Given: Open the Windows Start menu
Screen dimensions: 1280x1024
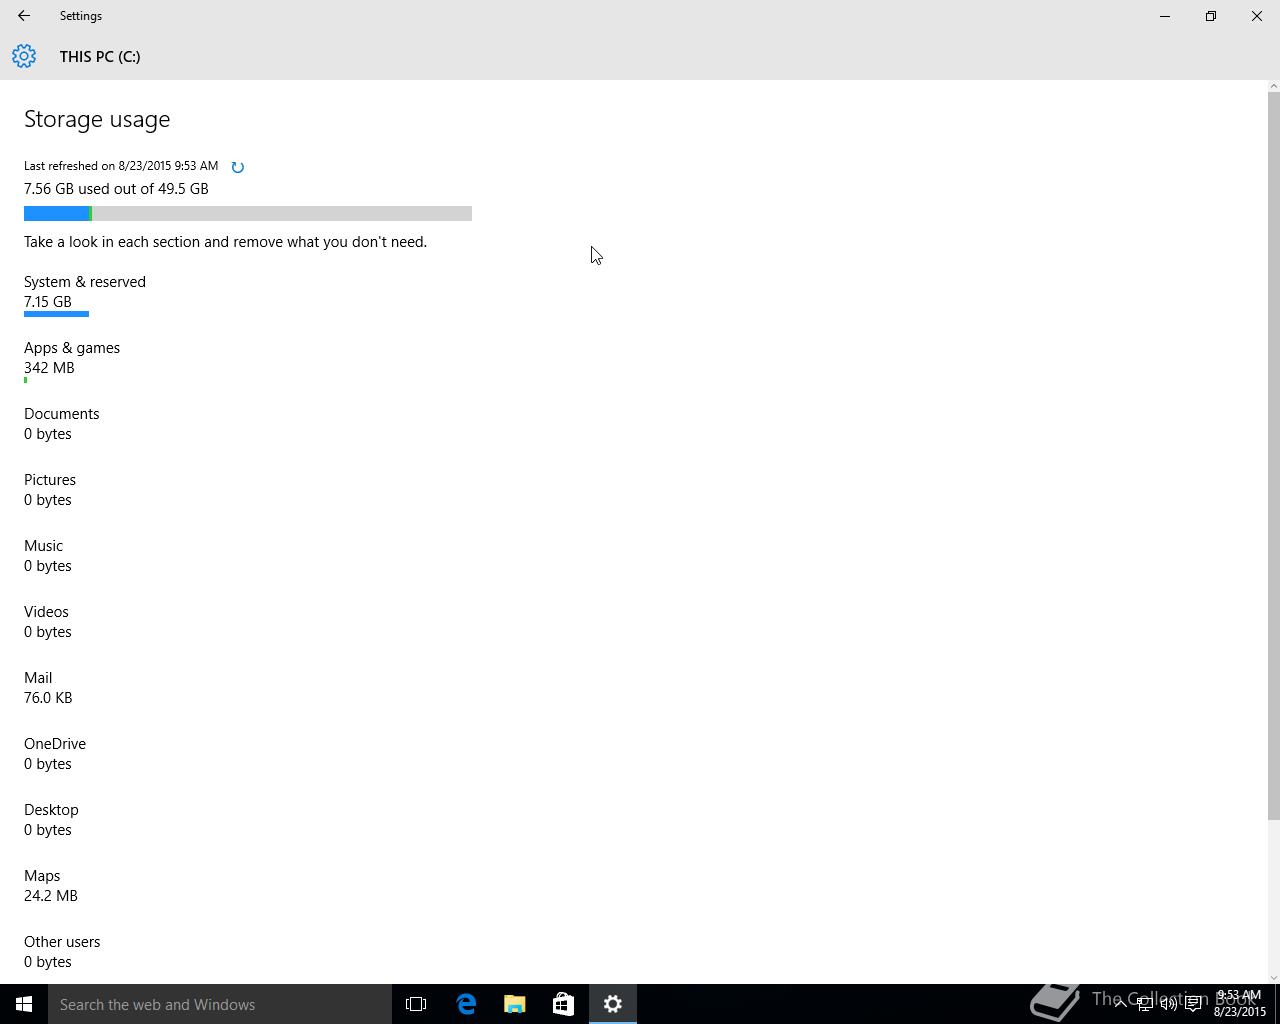Looking at the screenshot, I should coord(24,1004).
